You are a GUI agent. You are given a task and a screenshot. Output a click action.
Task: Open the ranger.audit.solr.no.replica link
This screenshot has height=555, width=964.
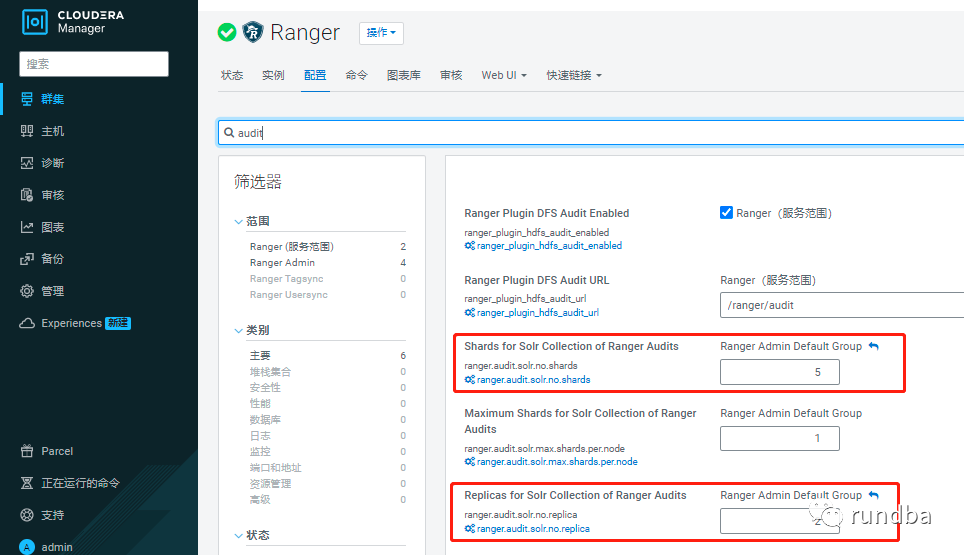533,529
